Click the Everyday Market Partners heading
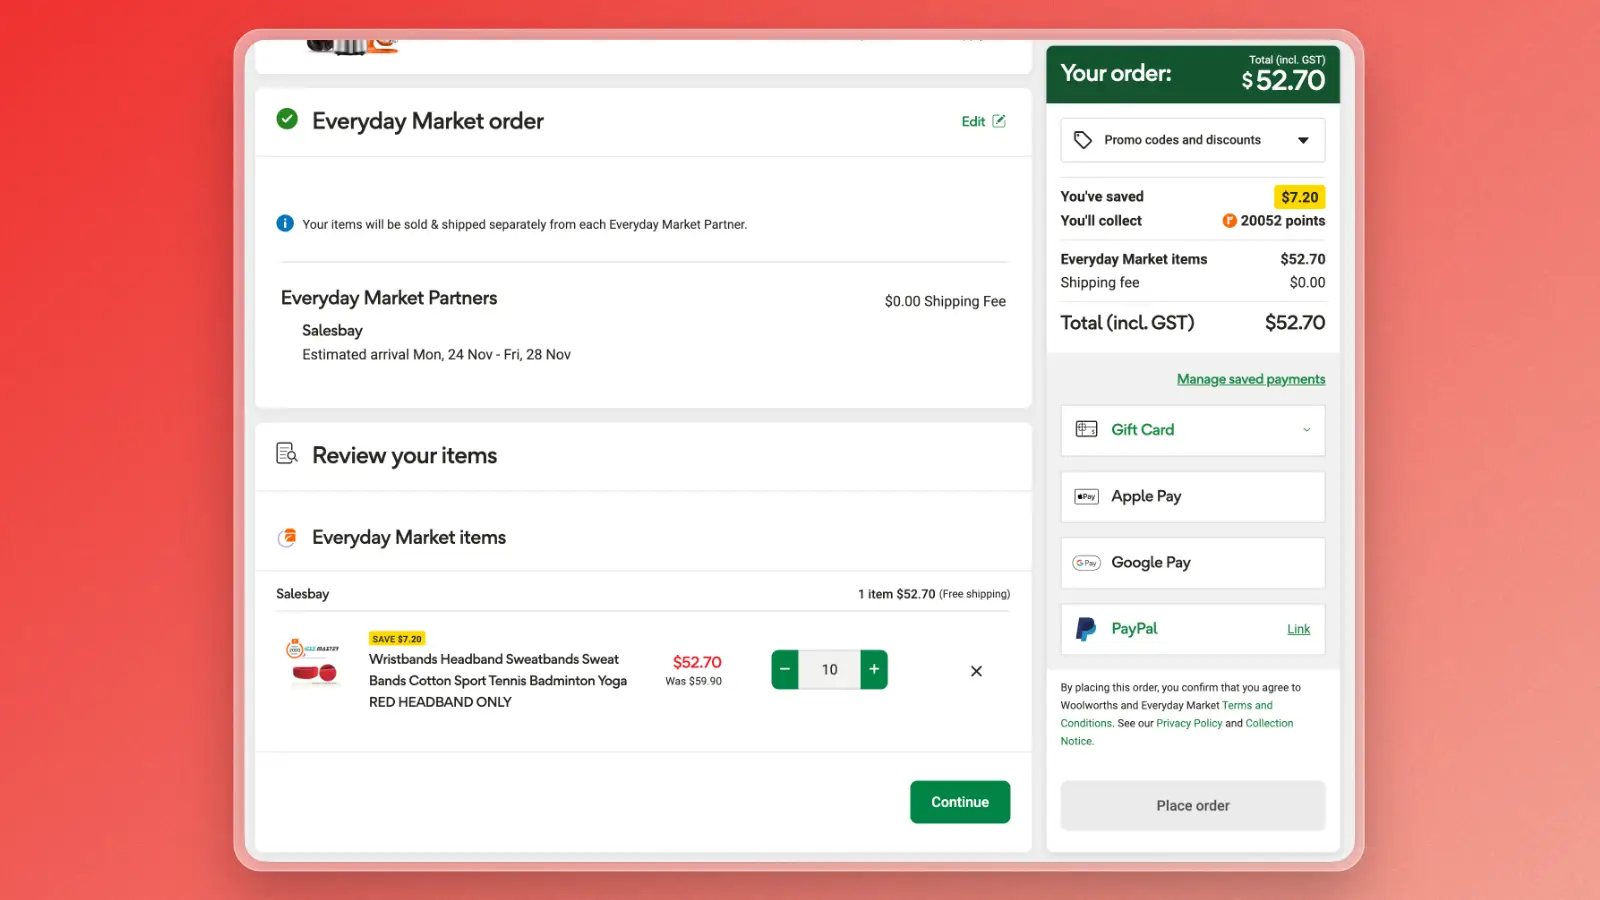The image size is (1600, 900). pyautogui.click(x=389, y=298)
